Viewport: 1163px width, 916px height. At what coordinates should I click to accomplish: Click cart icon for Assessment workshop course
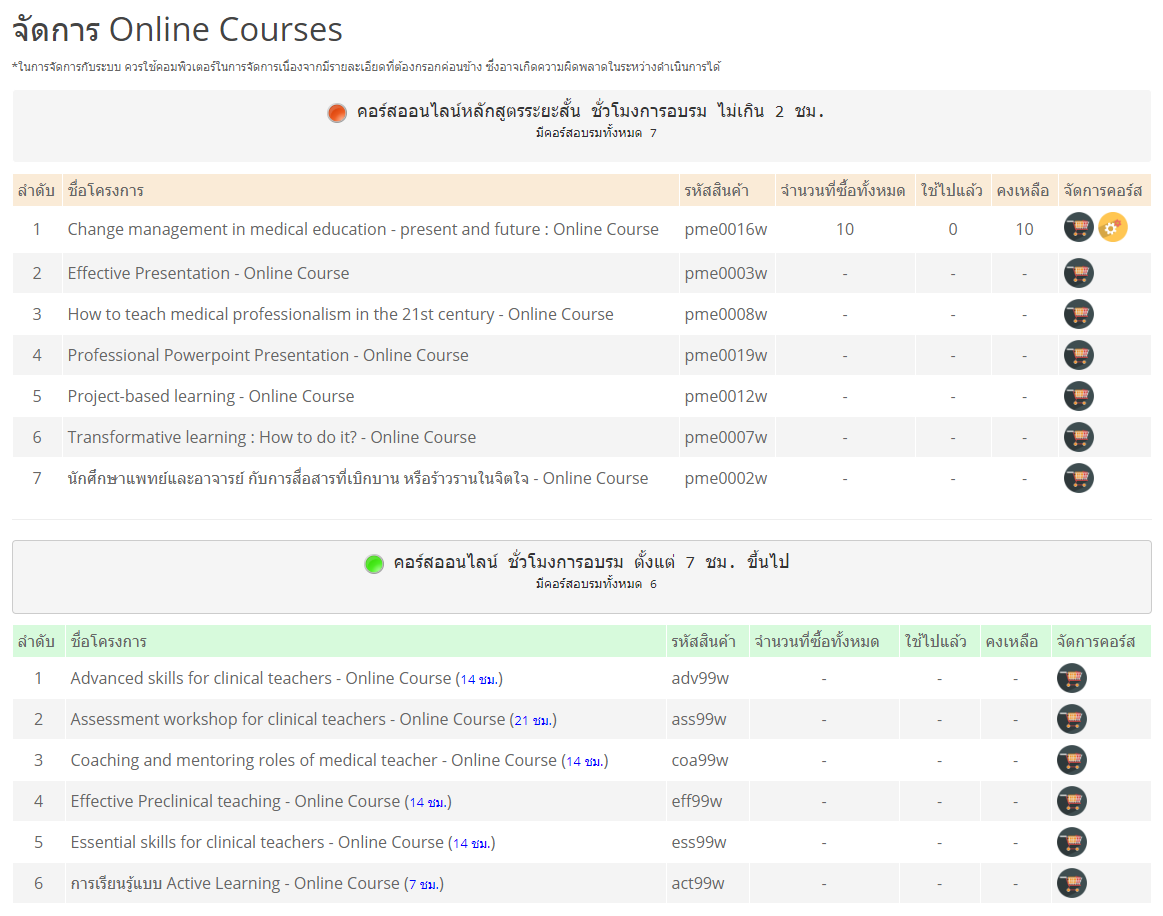pyautogui.click(x=1071, y=719)
